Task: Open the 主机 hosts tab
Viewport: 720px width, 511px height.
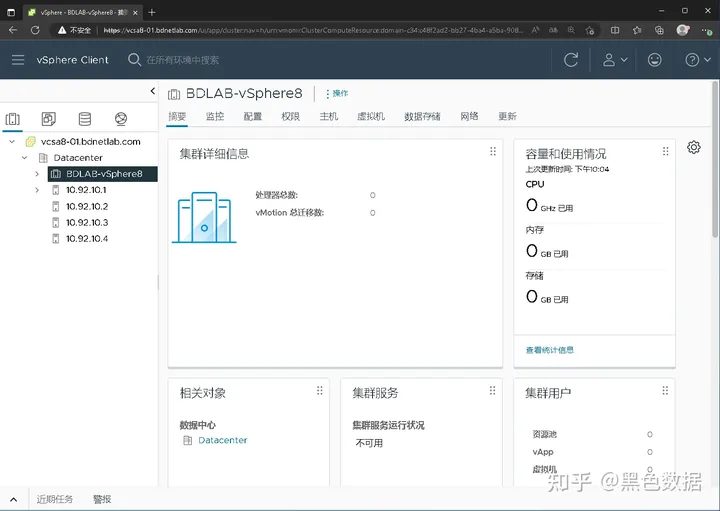Action: coord(329,116)
